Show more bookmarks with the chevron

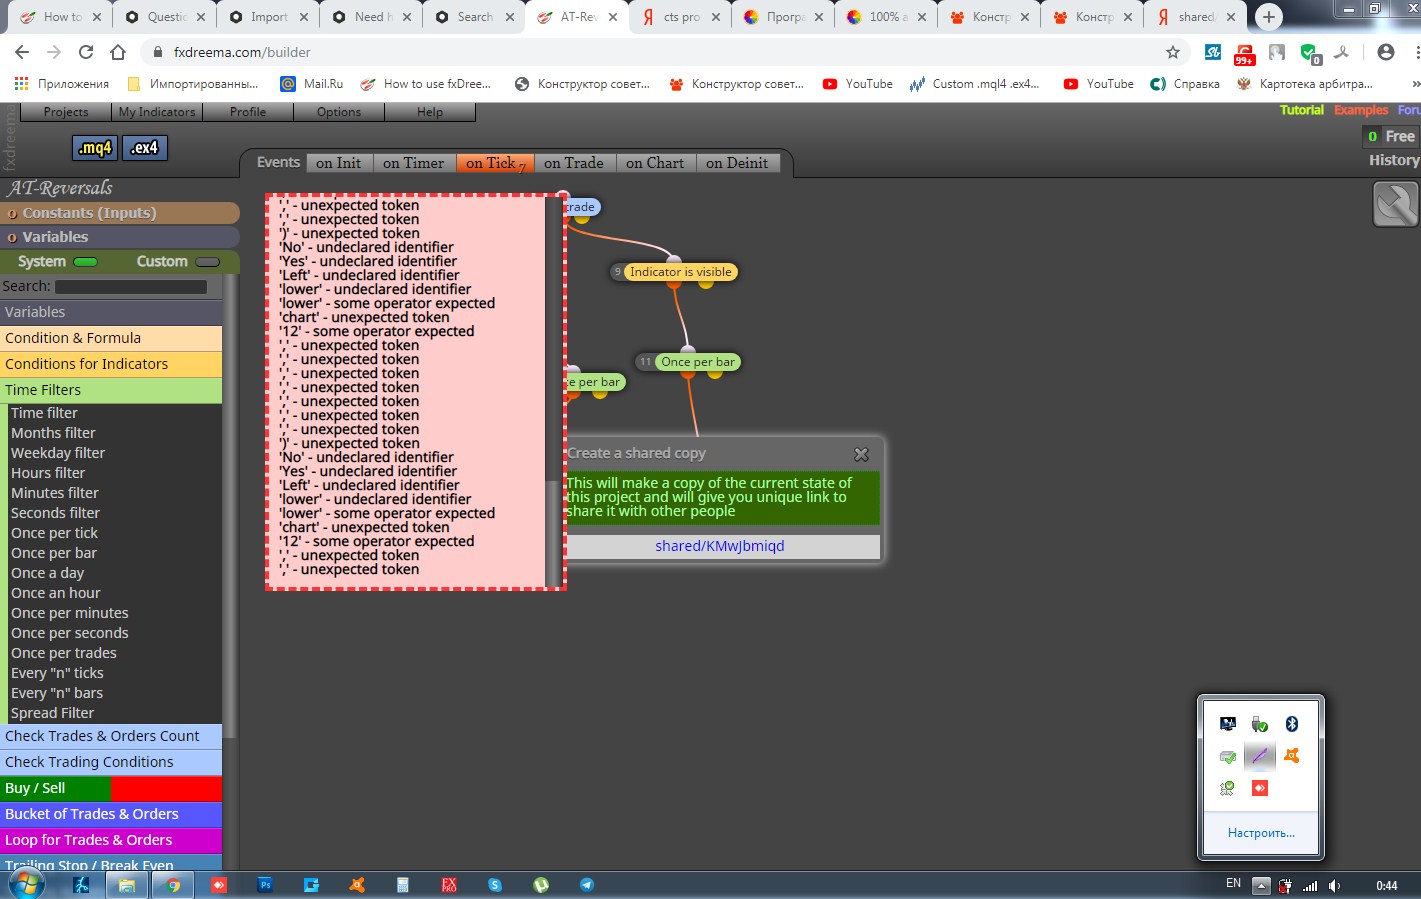[1414, 84]
